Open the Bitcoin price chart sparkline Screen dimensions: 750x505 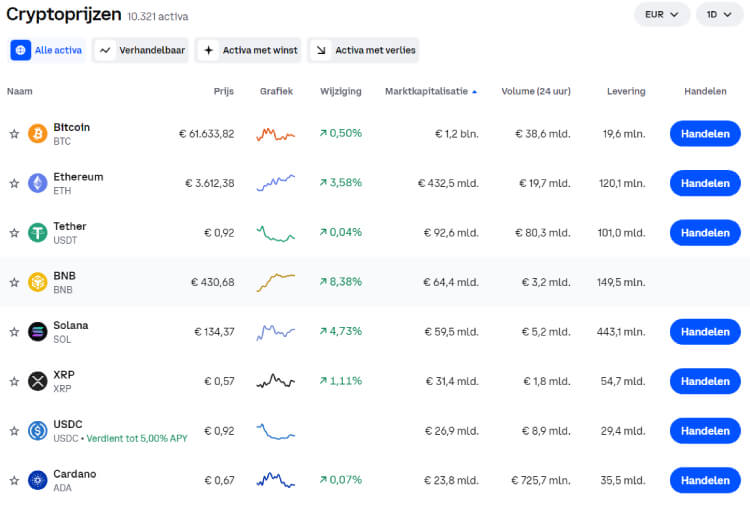click(276, 134)
